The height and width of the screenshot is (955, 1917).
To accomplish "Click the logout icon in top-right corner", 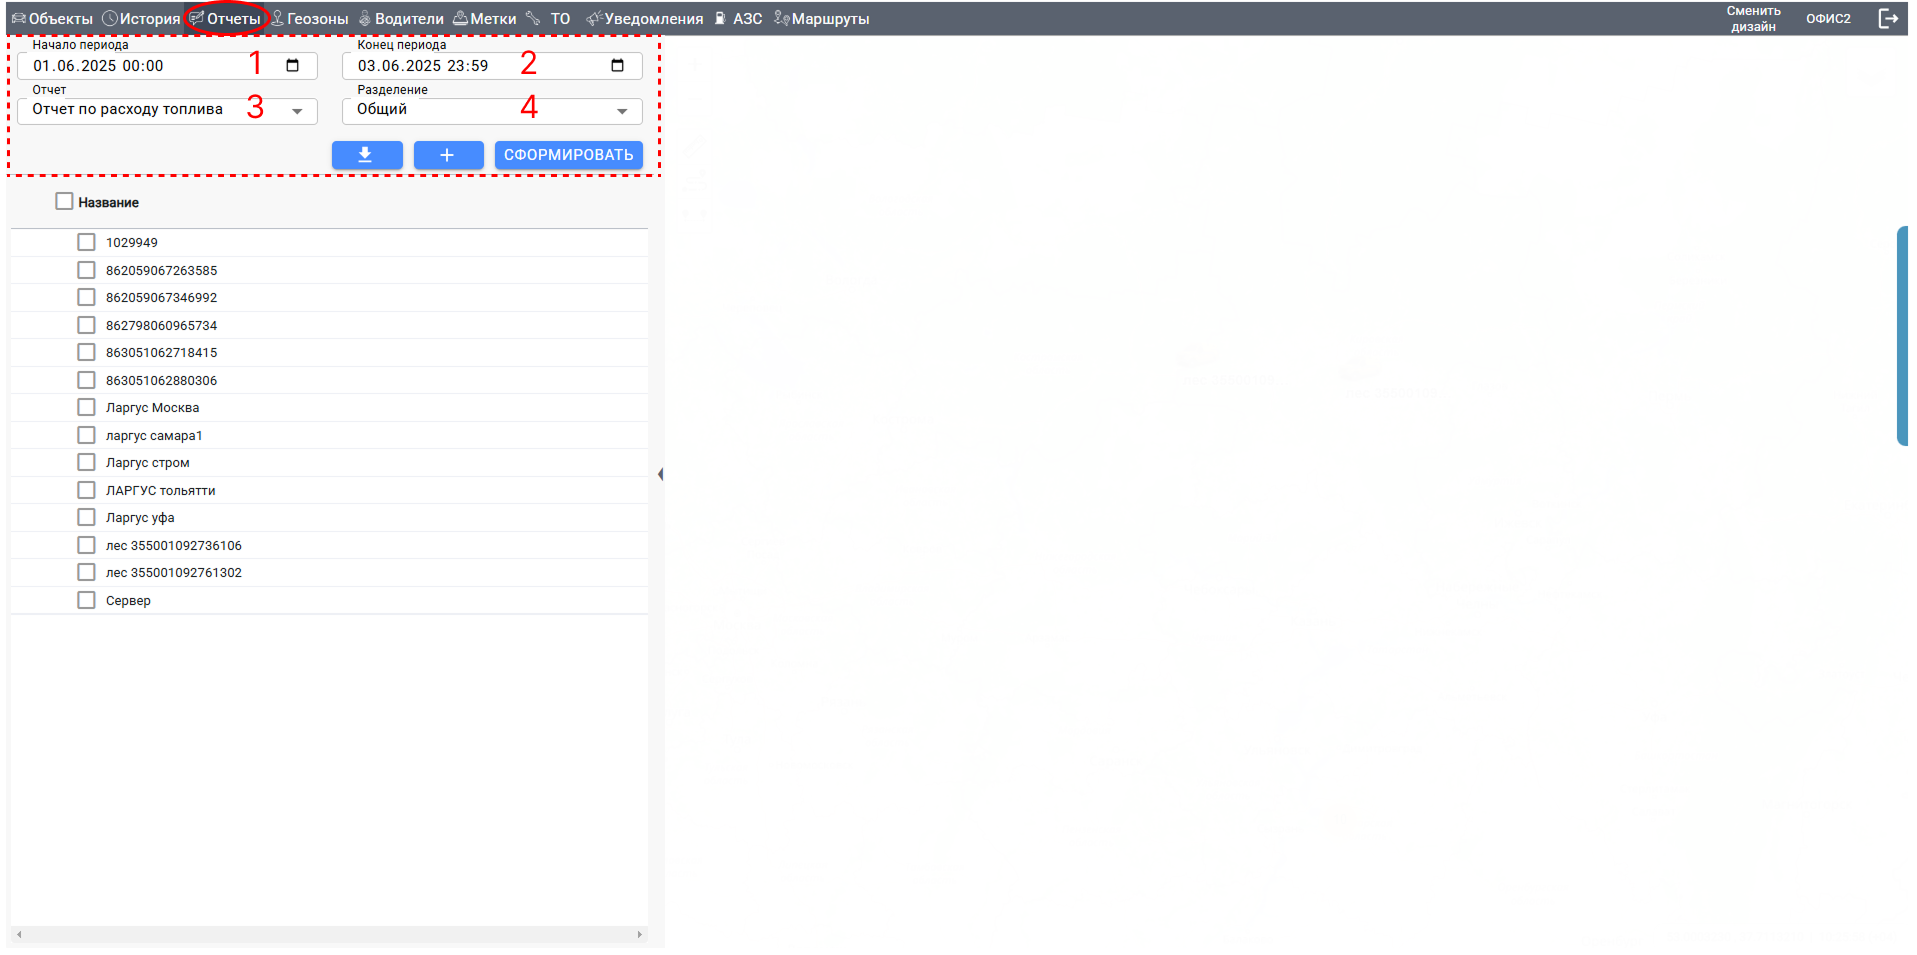I will (1887, 19).
